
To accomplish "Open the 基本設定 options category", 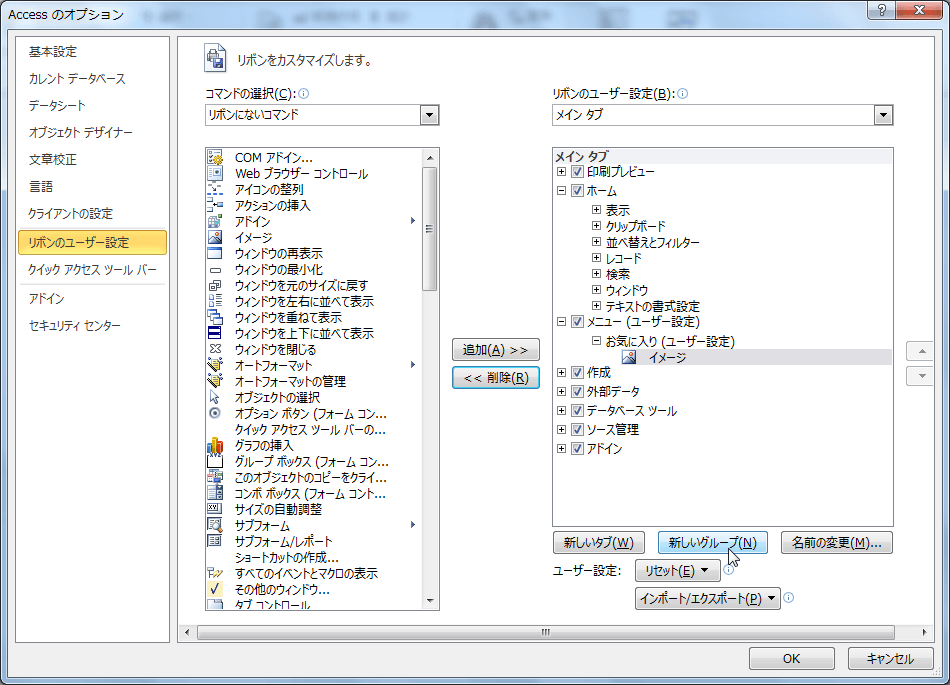I will tap(53, 51).
